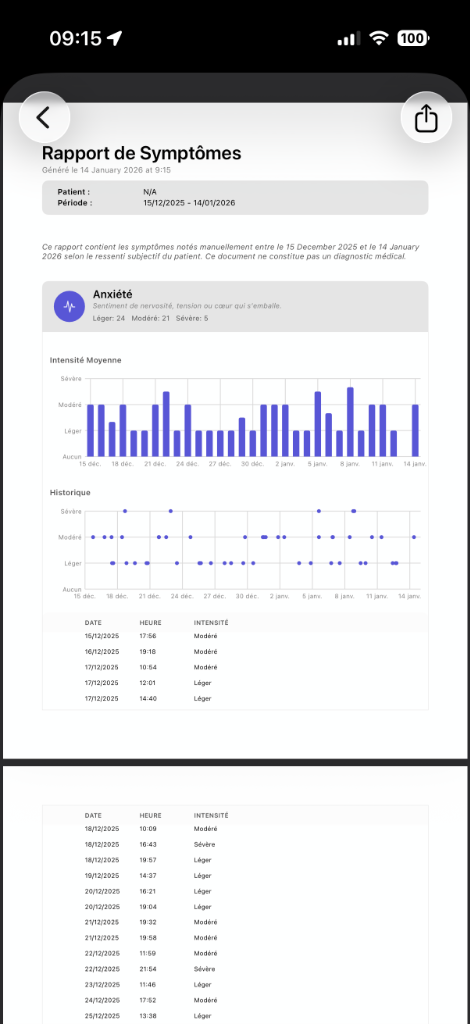This screenshot has height=1024, width=470.
Task: Tap the 'Modéré: 21' count
Action: tap(151, 318)
